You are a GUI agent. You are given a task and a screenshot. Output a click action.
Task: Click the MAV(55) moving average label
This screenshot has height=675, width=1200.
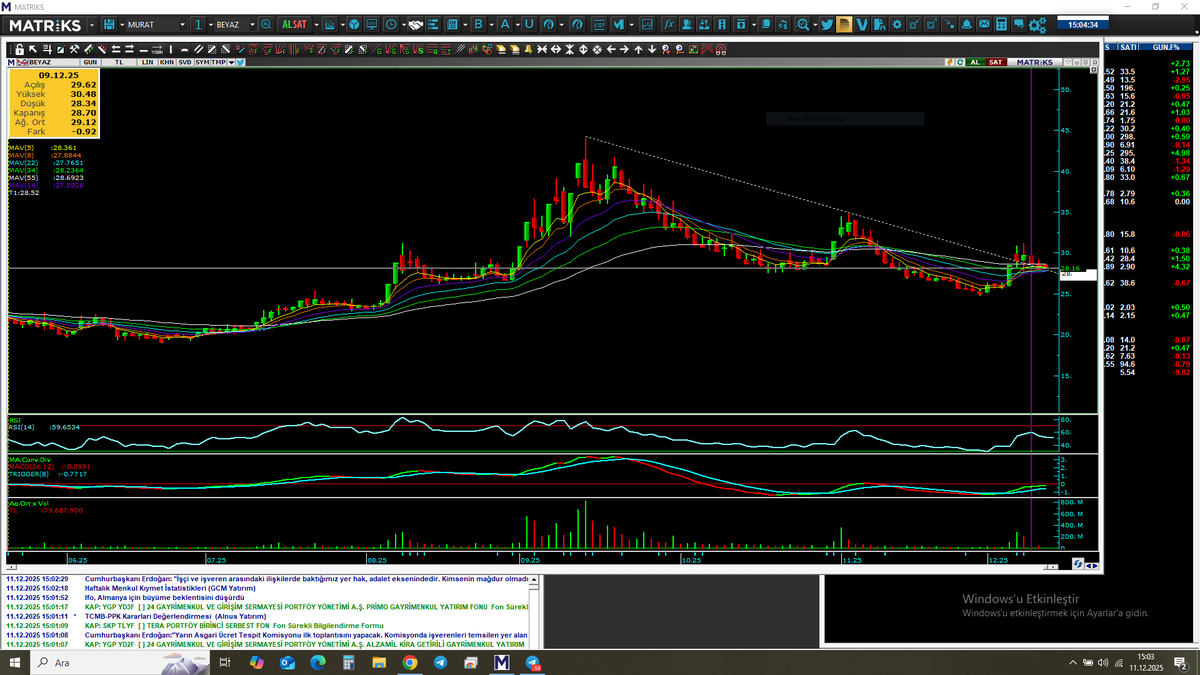[22, 177]
